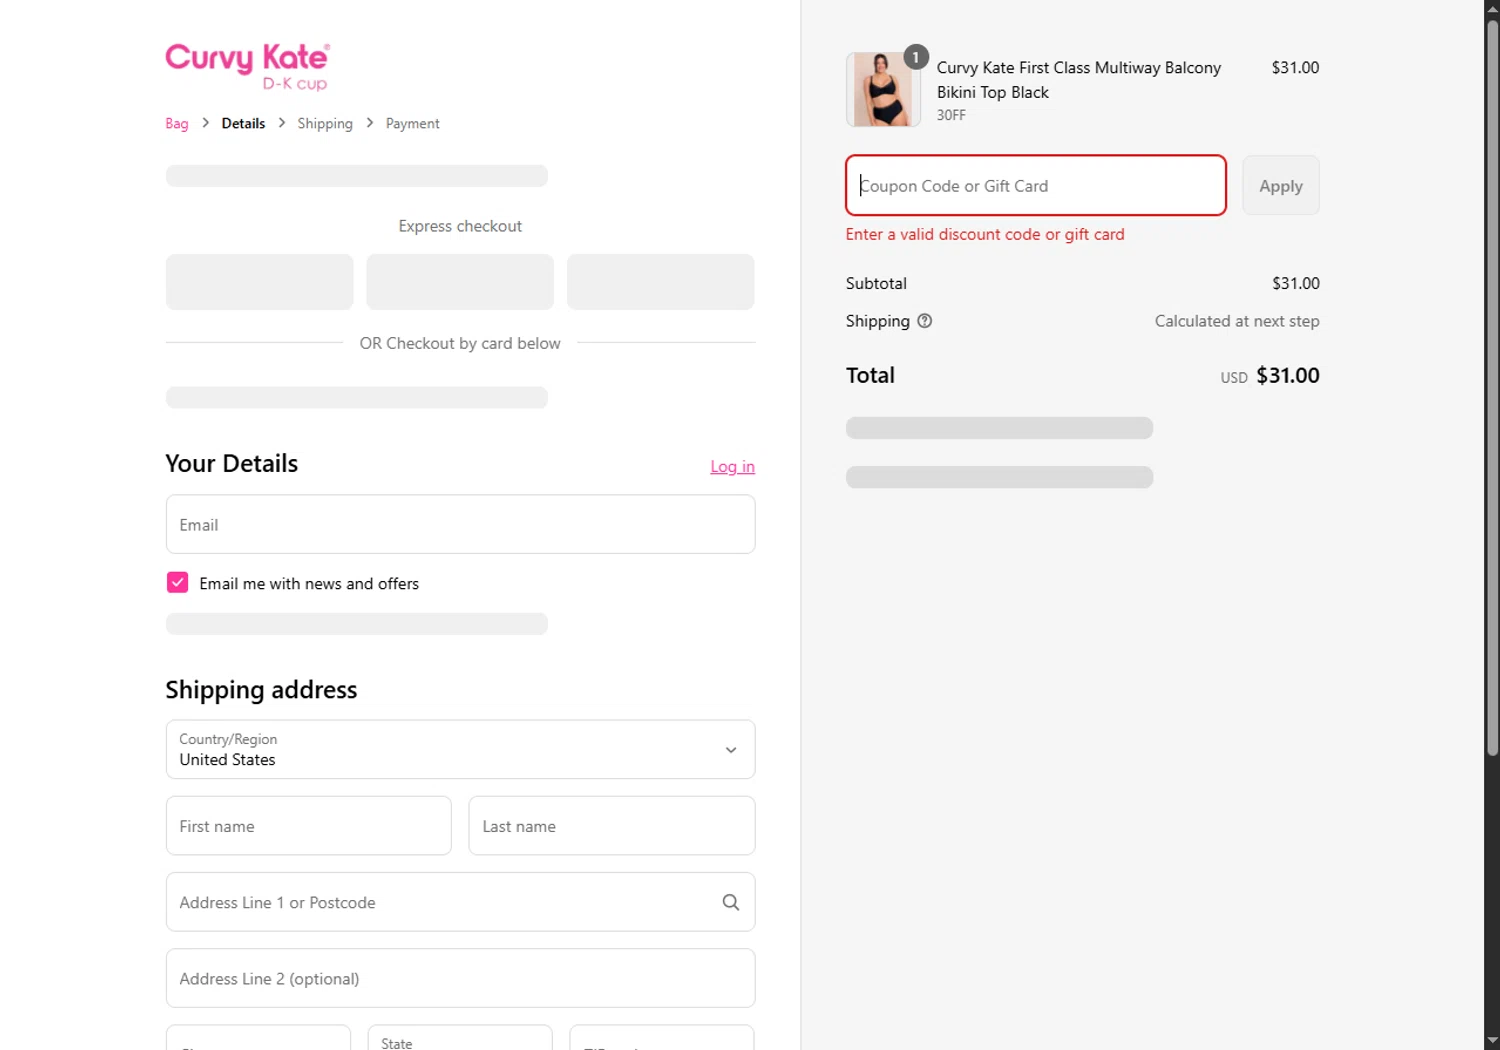Image resolution: width=1500 pixels, height=1050 pixels.
Task: Click the Express checkout label
Action: [460, 226]
